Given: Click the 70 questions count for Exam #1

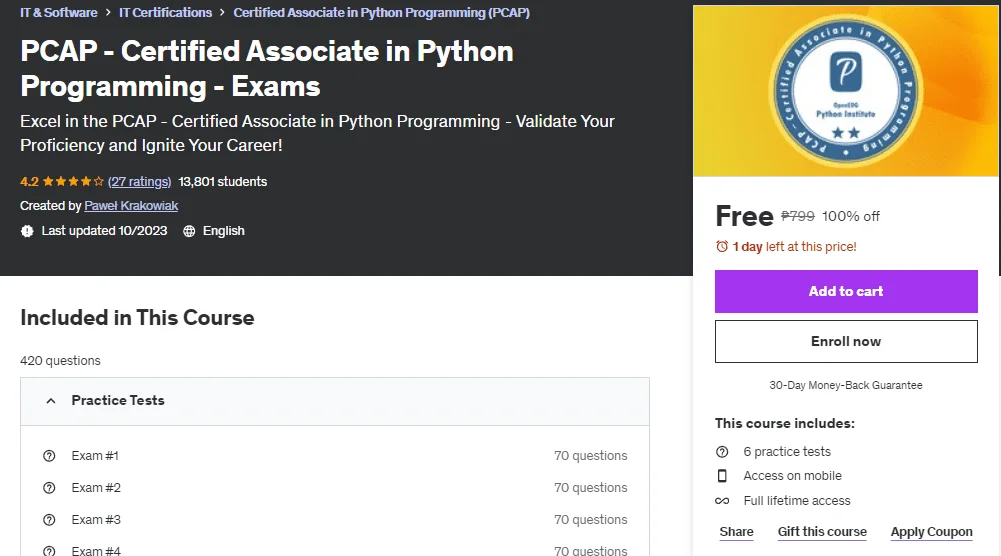Looking at the screenshot, I should [591, 456].
